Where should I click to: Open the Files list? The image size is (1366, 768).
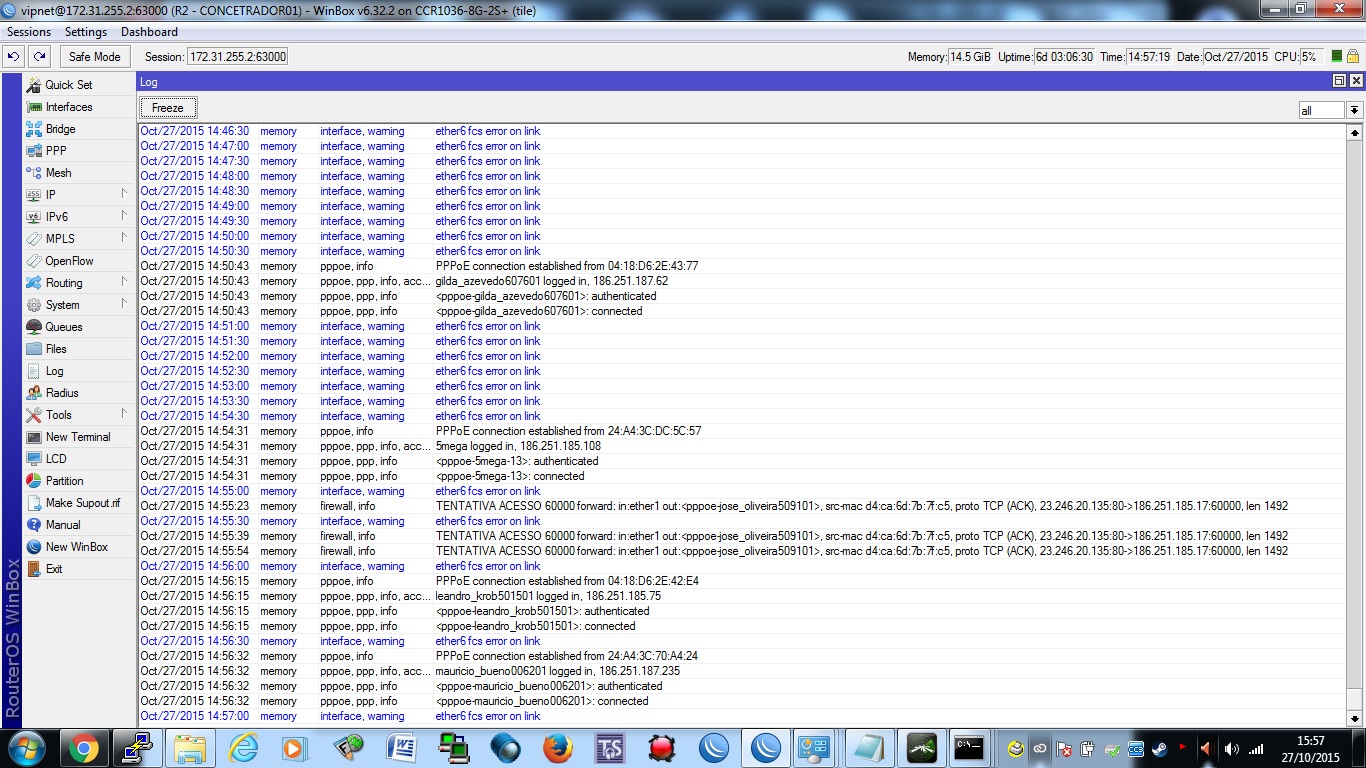(56, 349)
